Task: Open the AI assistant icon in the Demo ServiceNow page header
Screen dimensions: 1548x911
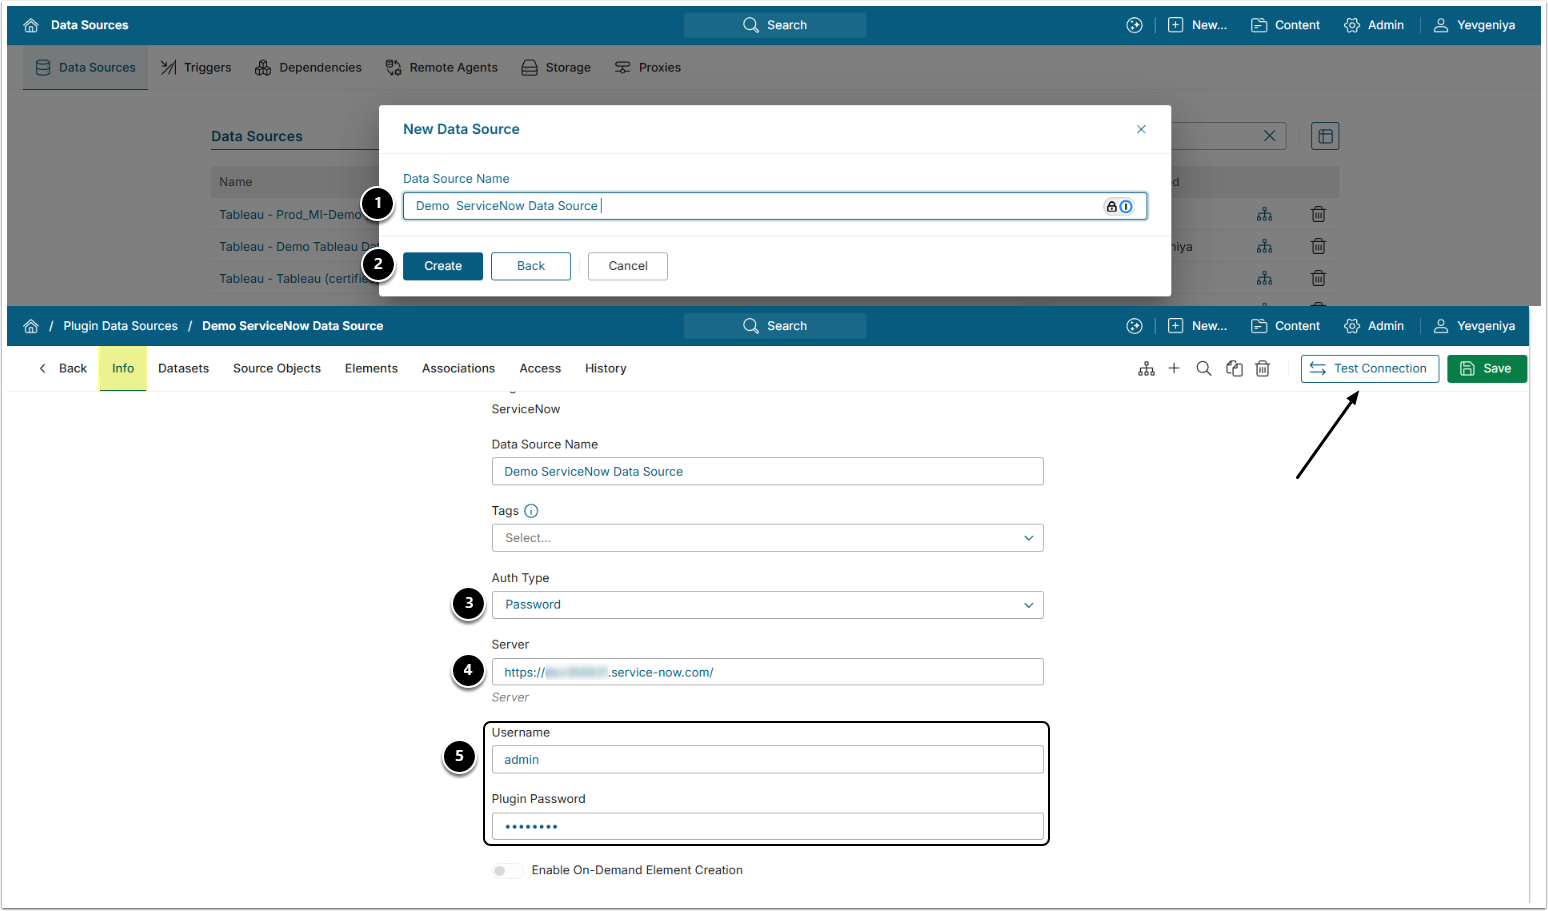Action: coord(1134,326)
